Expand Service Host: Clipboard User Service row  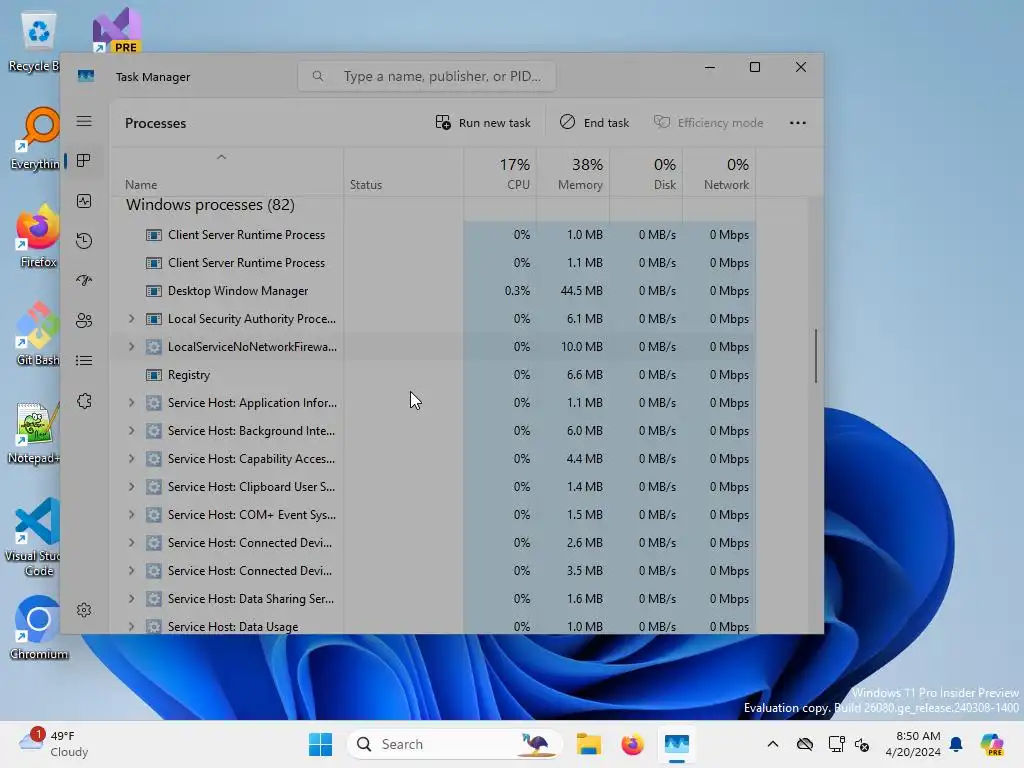(x=131, y=487)
